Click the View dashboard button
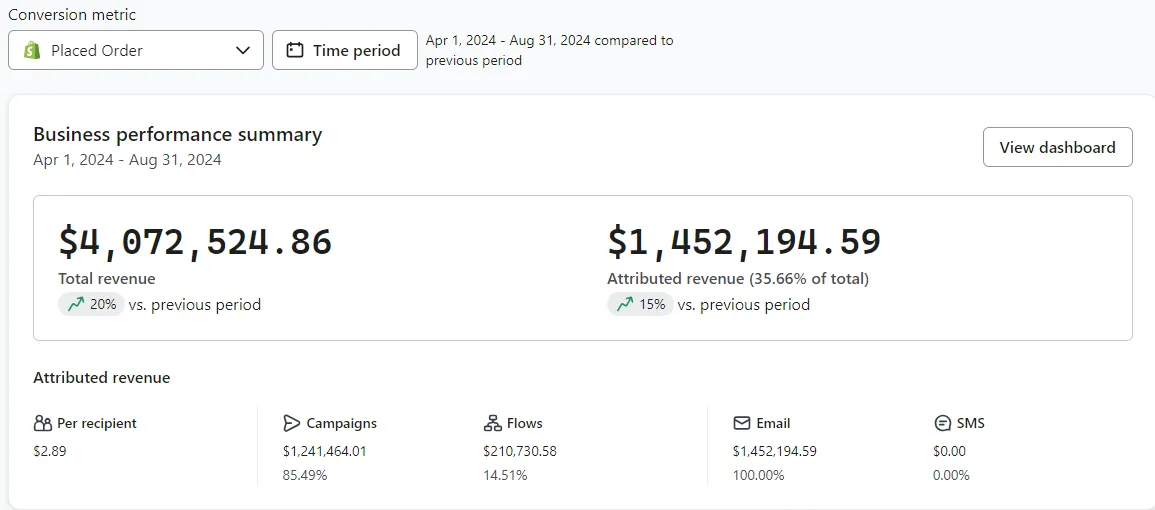Viewport: 1155px width, 510px height. click(1057, 147)
